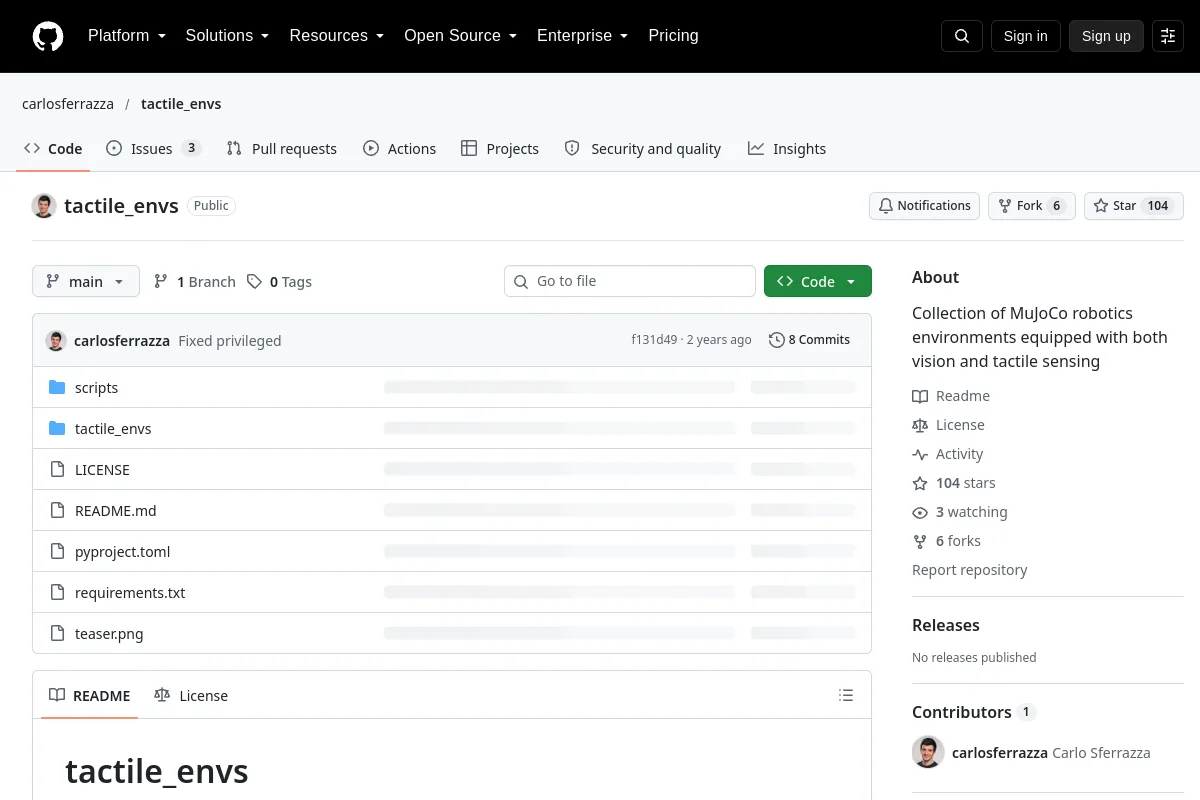Click the branch icon next to 1 Branch
The height and width of the screenshot is (800, 1200).
[x=161, y=282]
